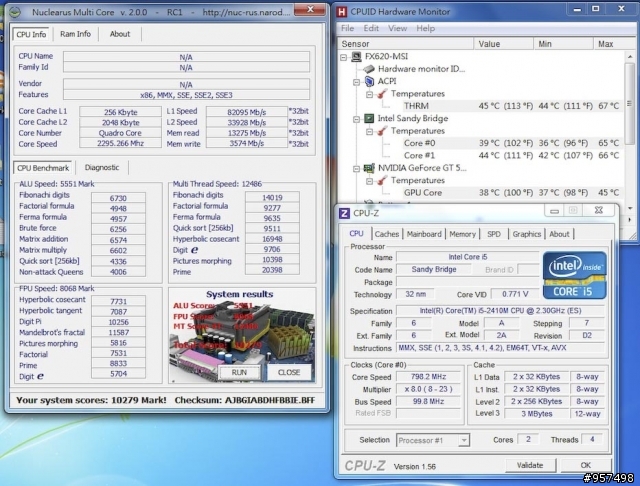Click the Prime 20398 multi-thread score
640x486 pixels.
[272, 270]
